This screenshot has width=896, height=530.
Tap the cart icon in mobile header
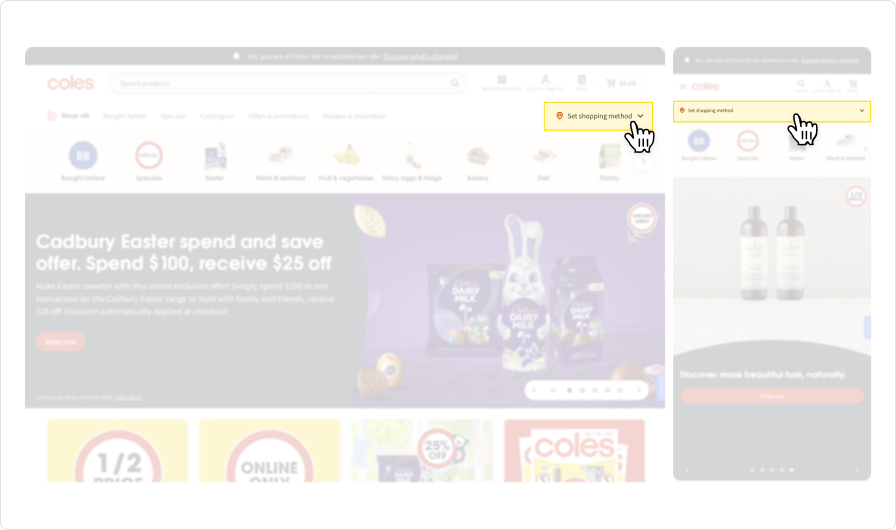853,86
